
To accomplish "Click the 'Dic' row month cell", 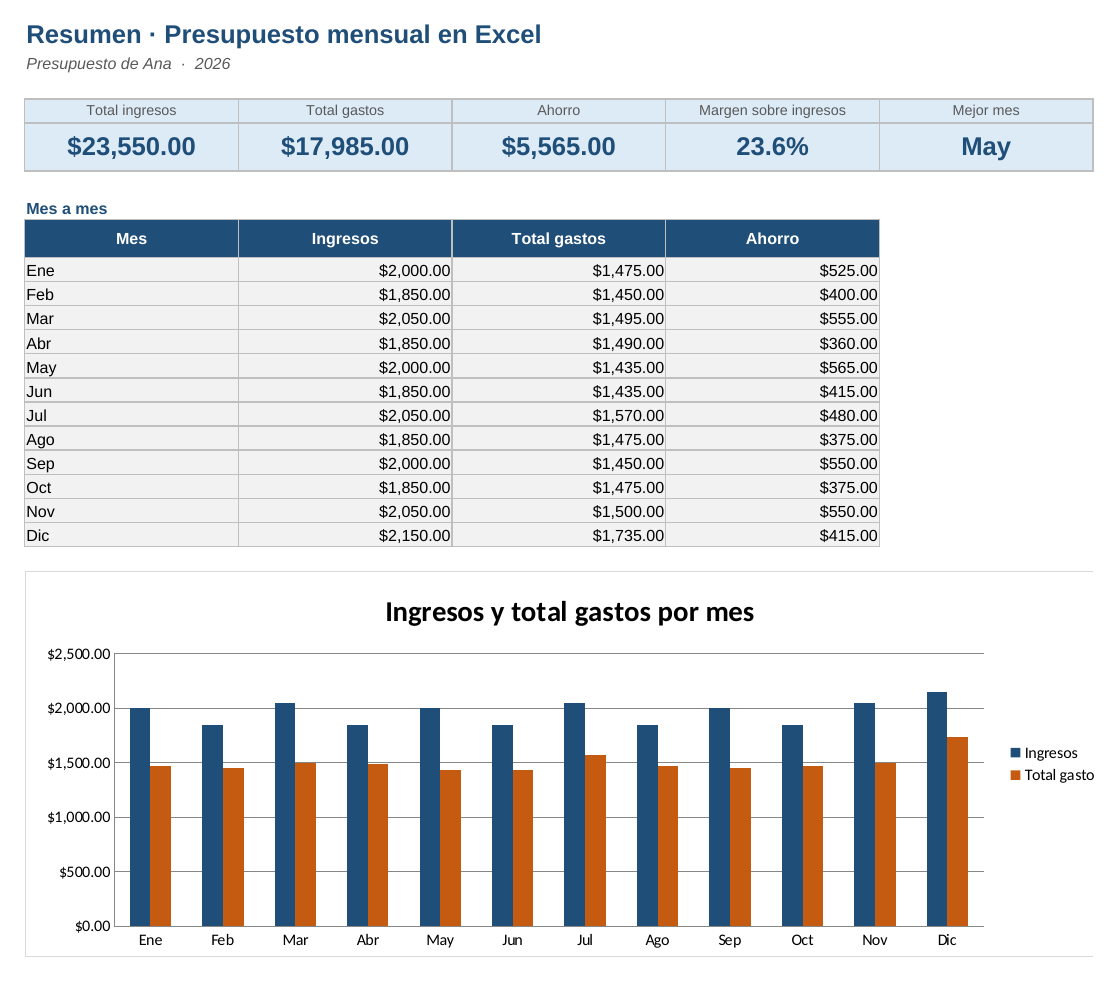I will point(131,535).
